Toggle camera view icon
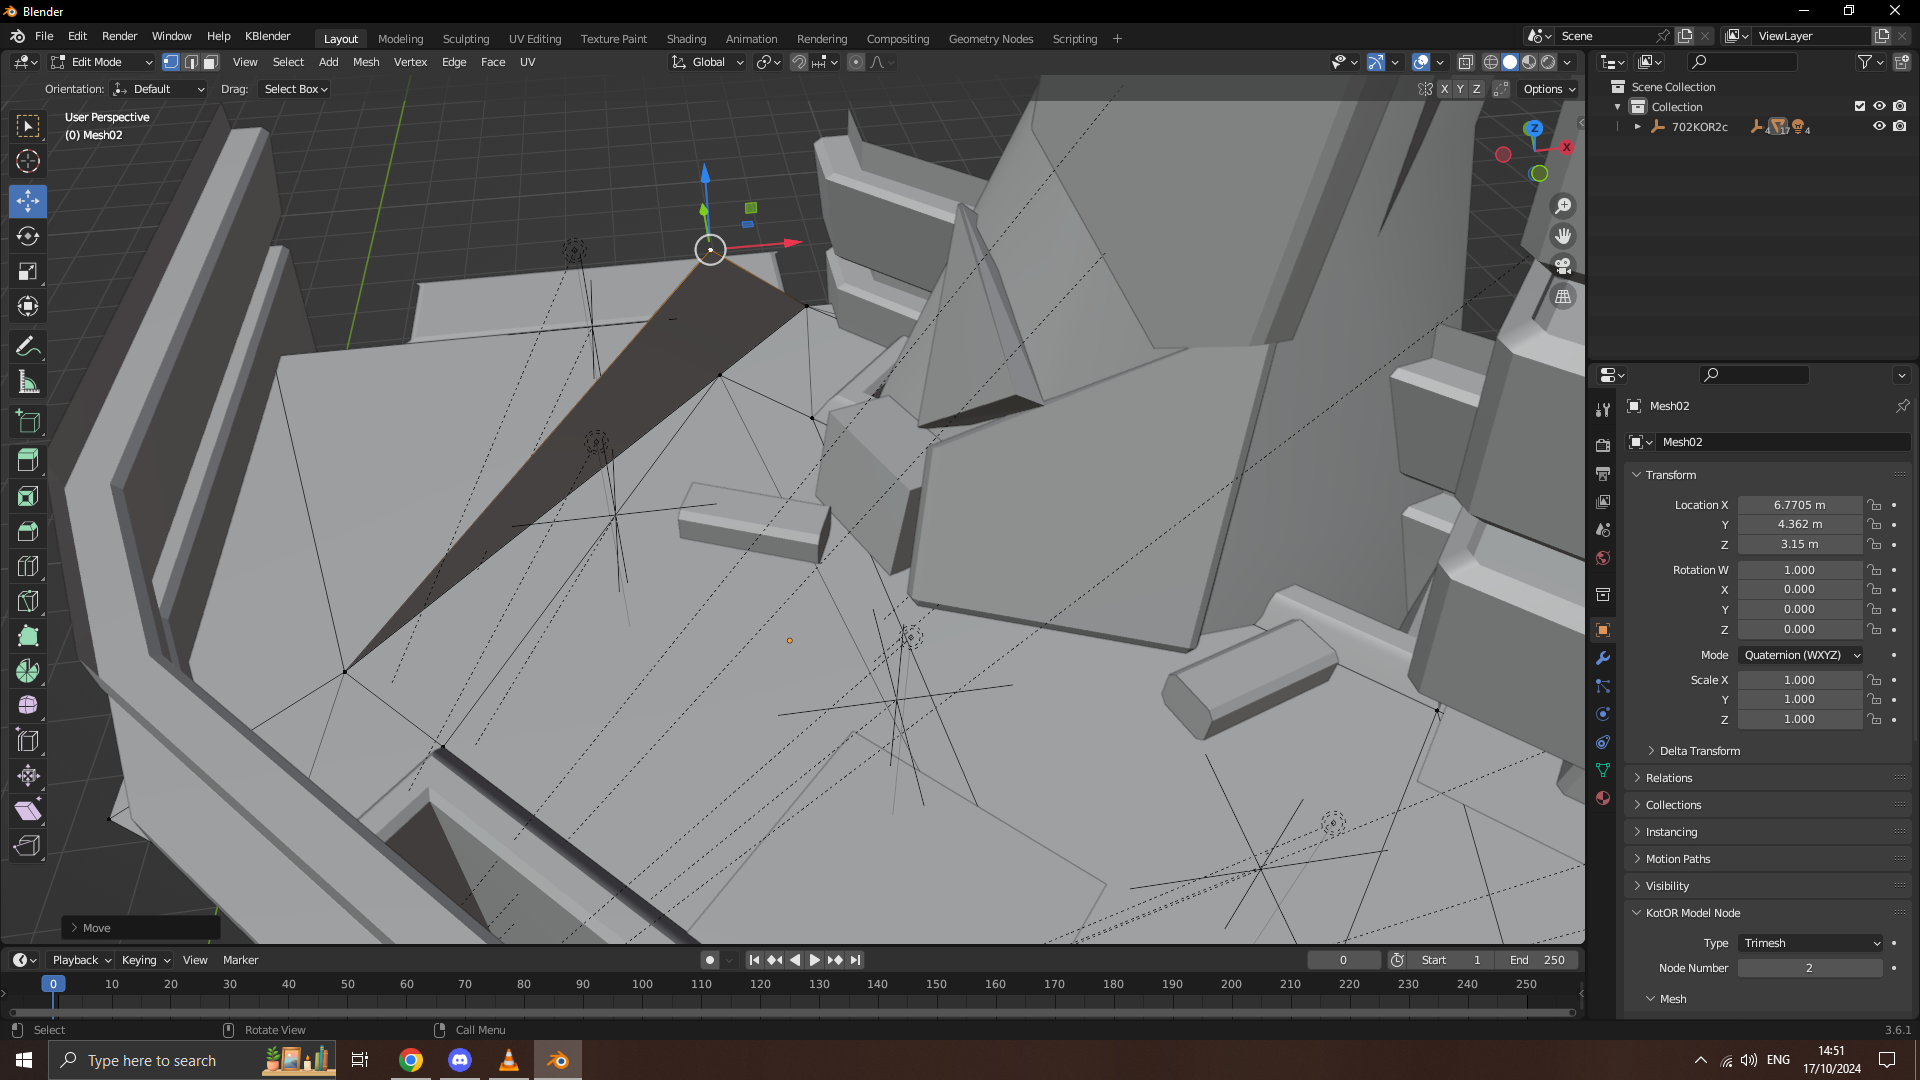Image resolution: width=1920 pixels, height=1080 pixels. pos(1563,266)
